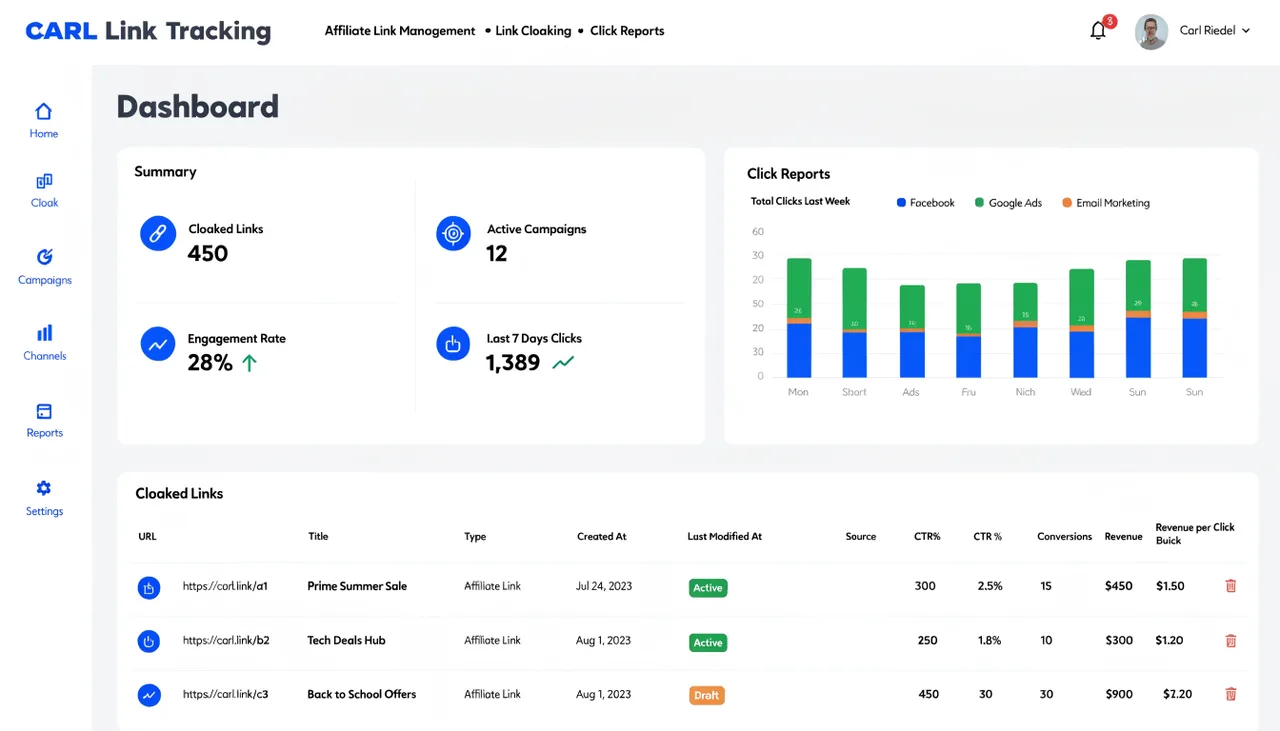
Task: Click Carl Riedel's profile avatar
Action: point(1151,31)
